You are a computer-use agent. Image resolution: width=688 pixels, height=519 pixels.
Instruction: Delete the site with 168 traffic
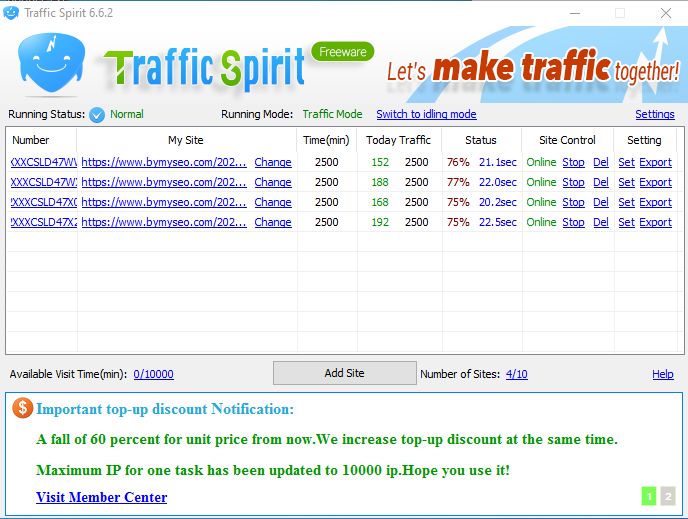(x=601, y=202)
